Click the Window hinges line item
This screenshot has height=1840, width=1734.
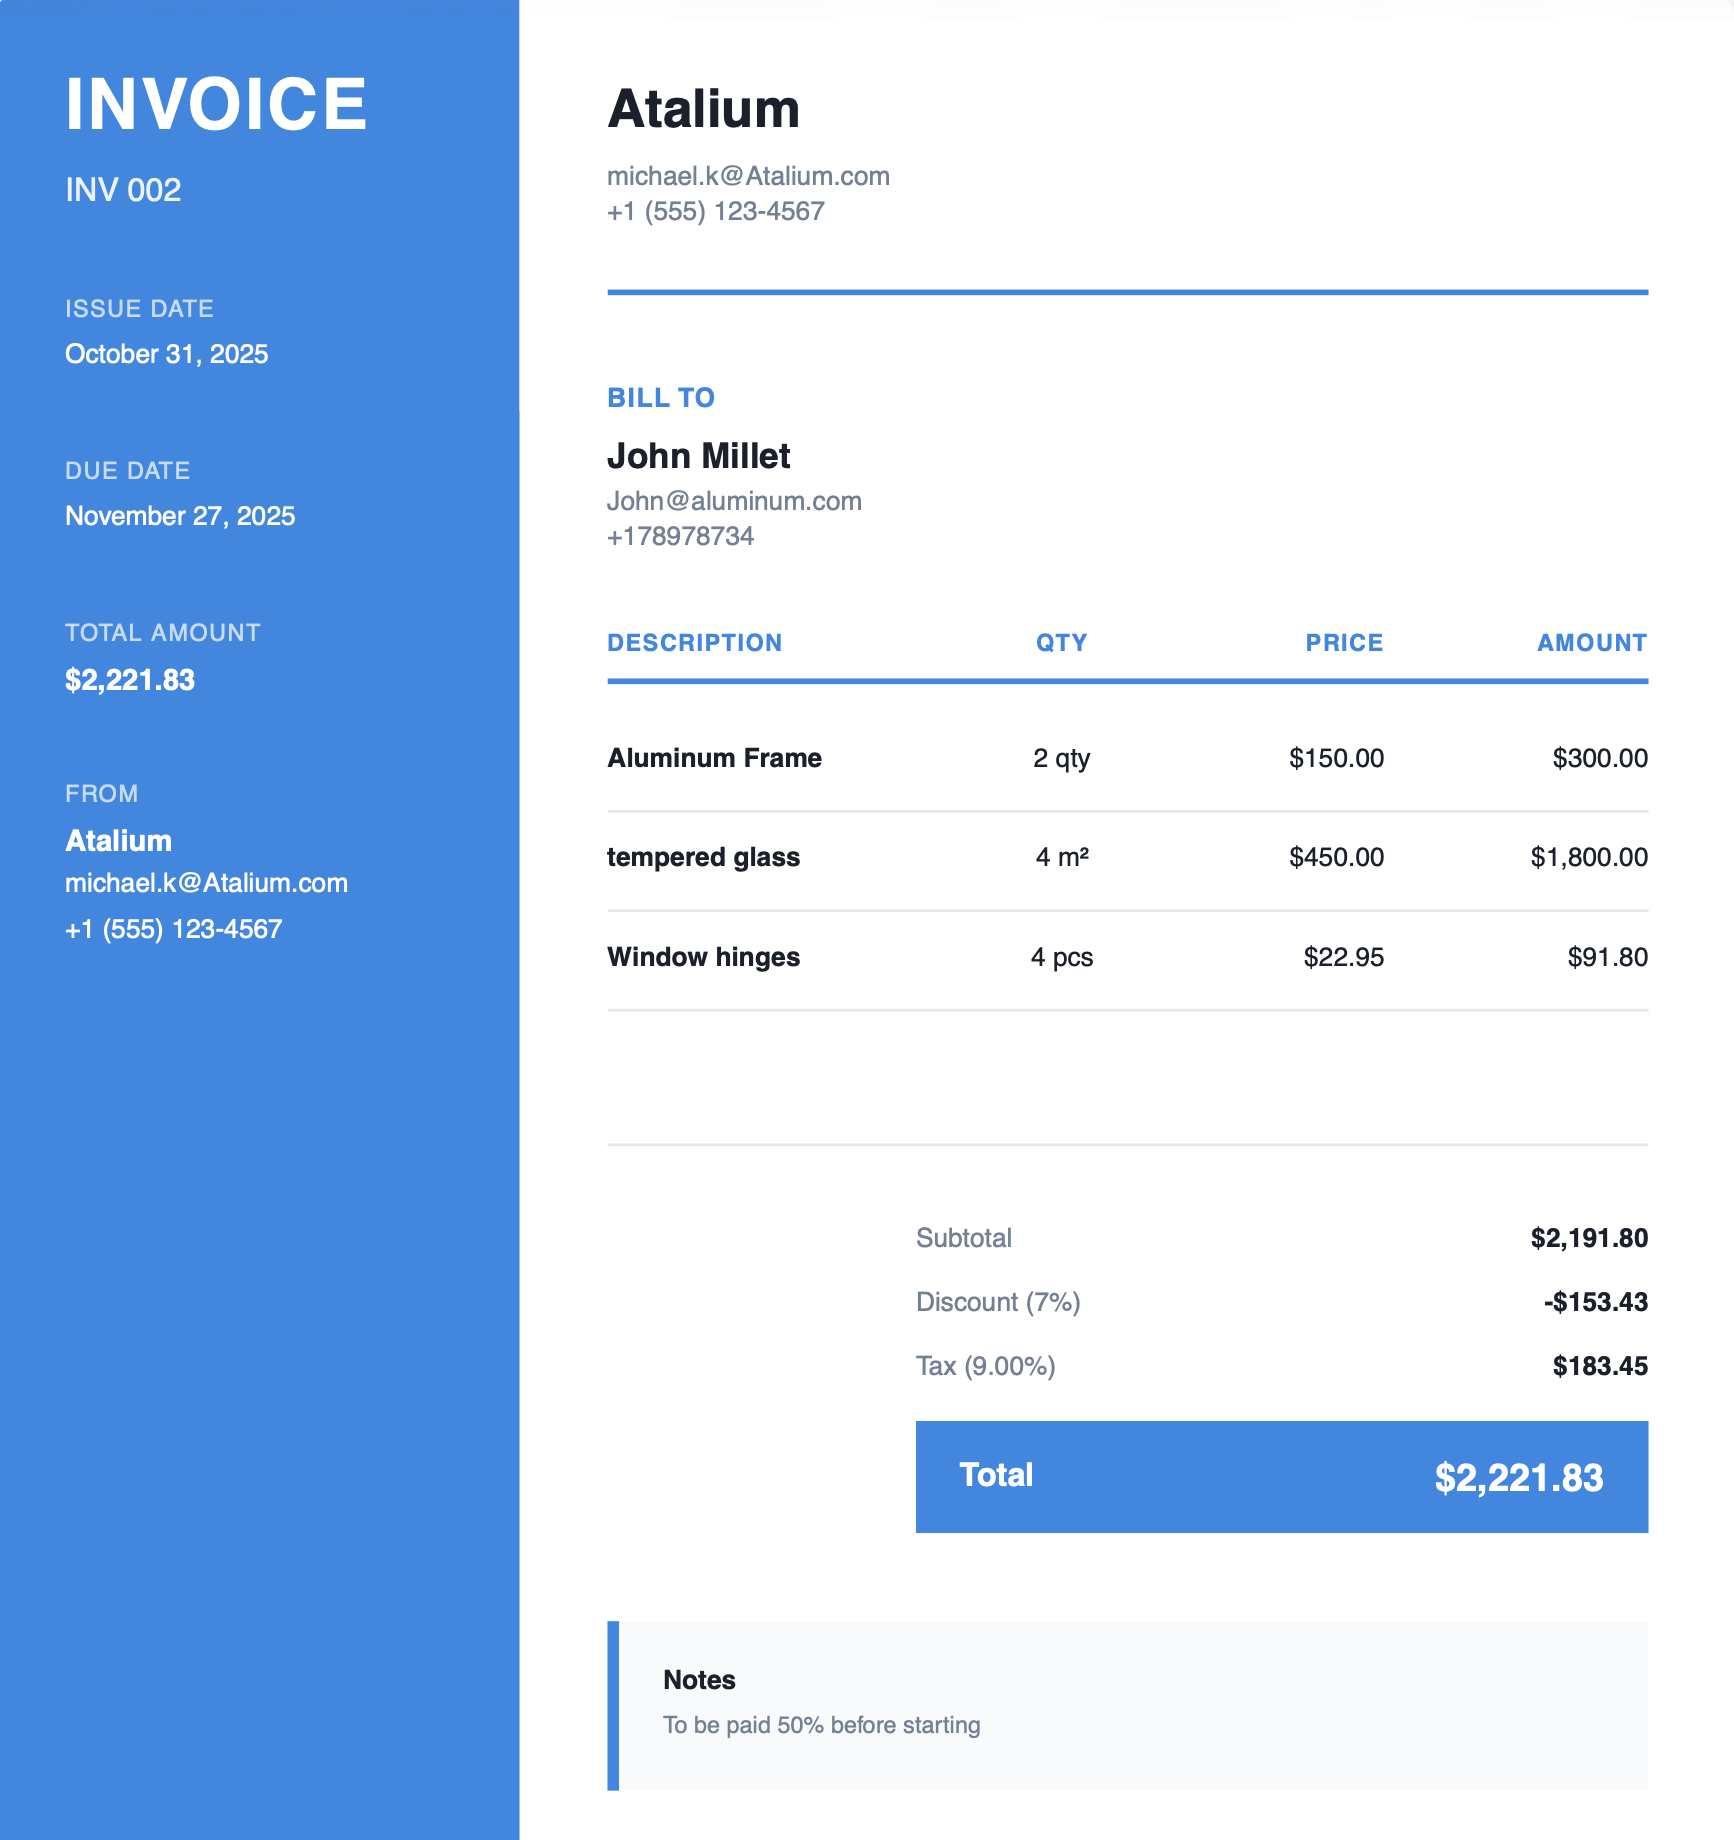click(703, 956)
